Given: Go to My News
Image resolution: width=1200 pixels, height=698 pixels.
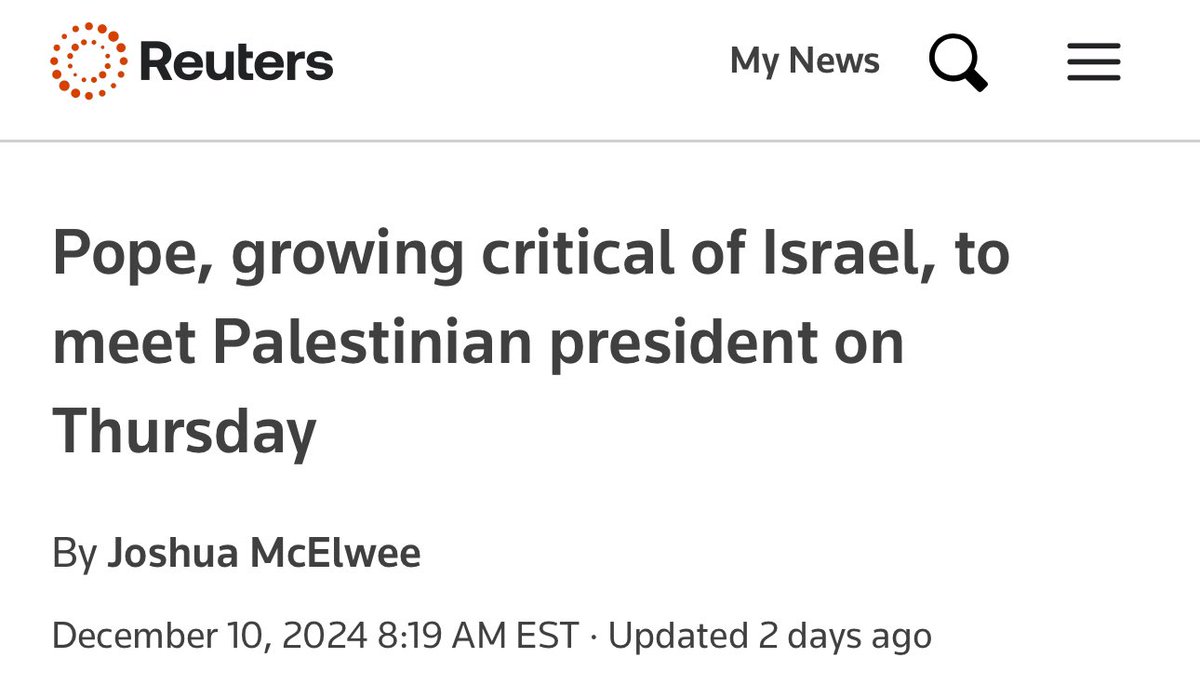Looking at the screenshot, I should click(x=804, y=62).
